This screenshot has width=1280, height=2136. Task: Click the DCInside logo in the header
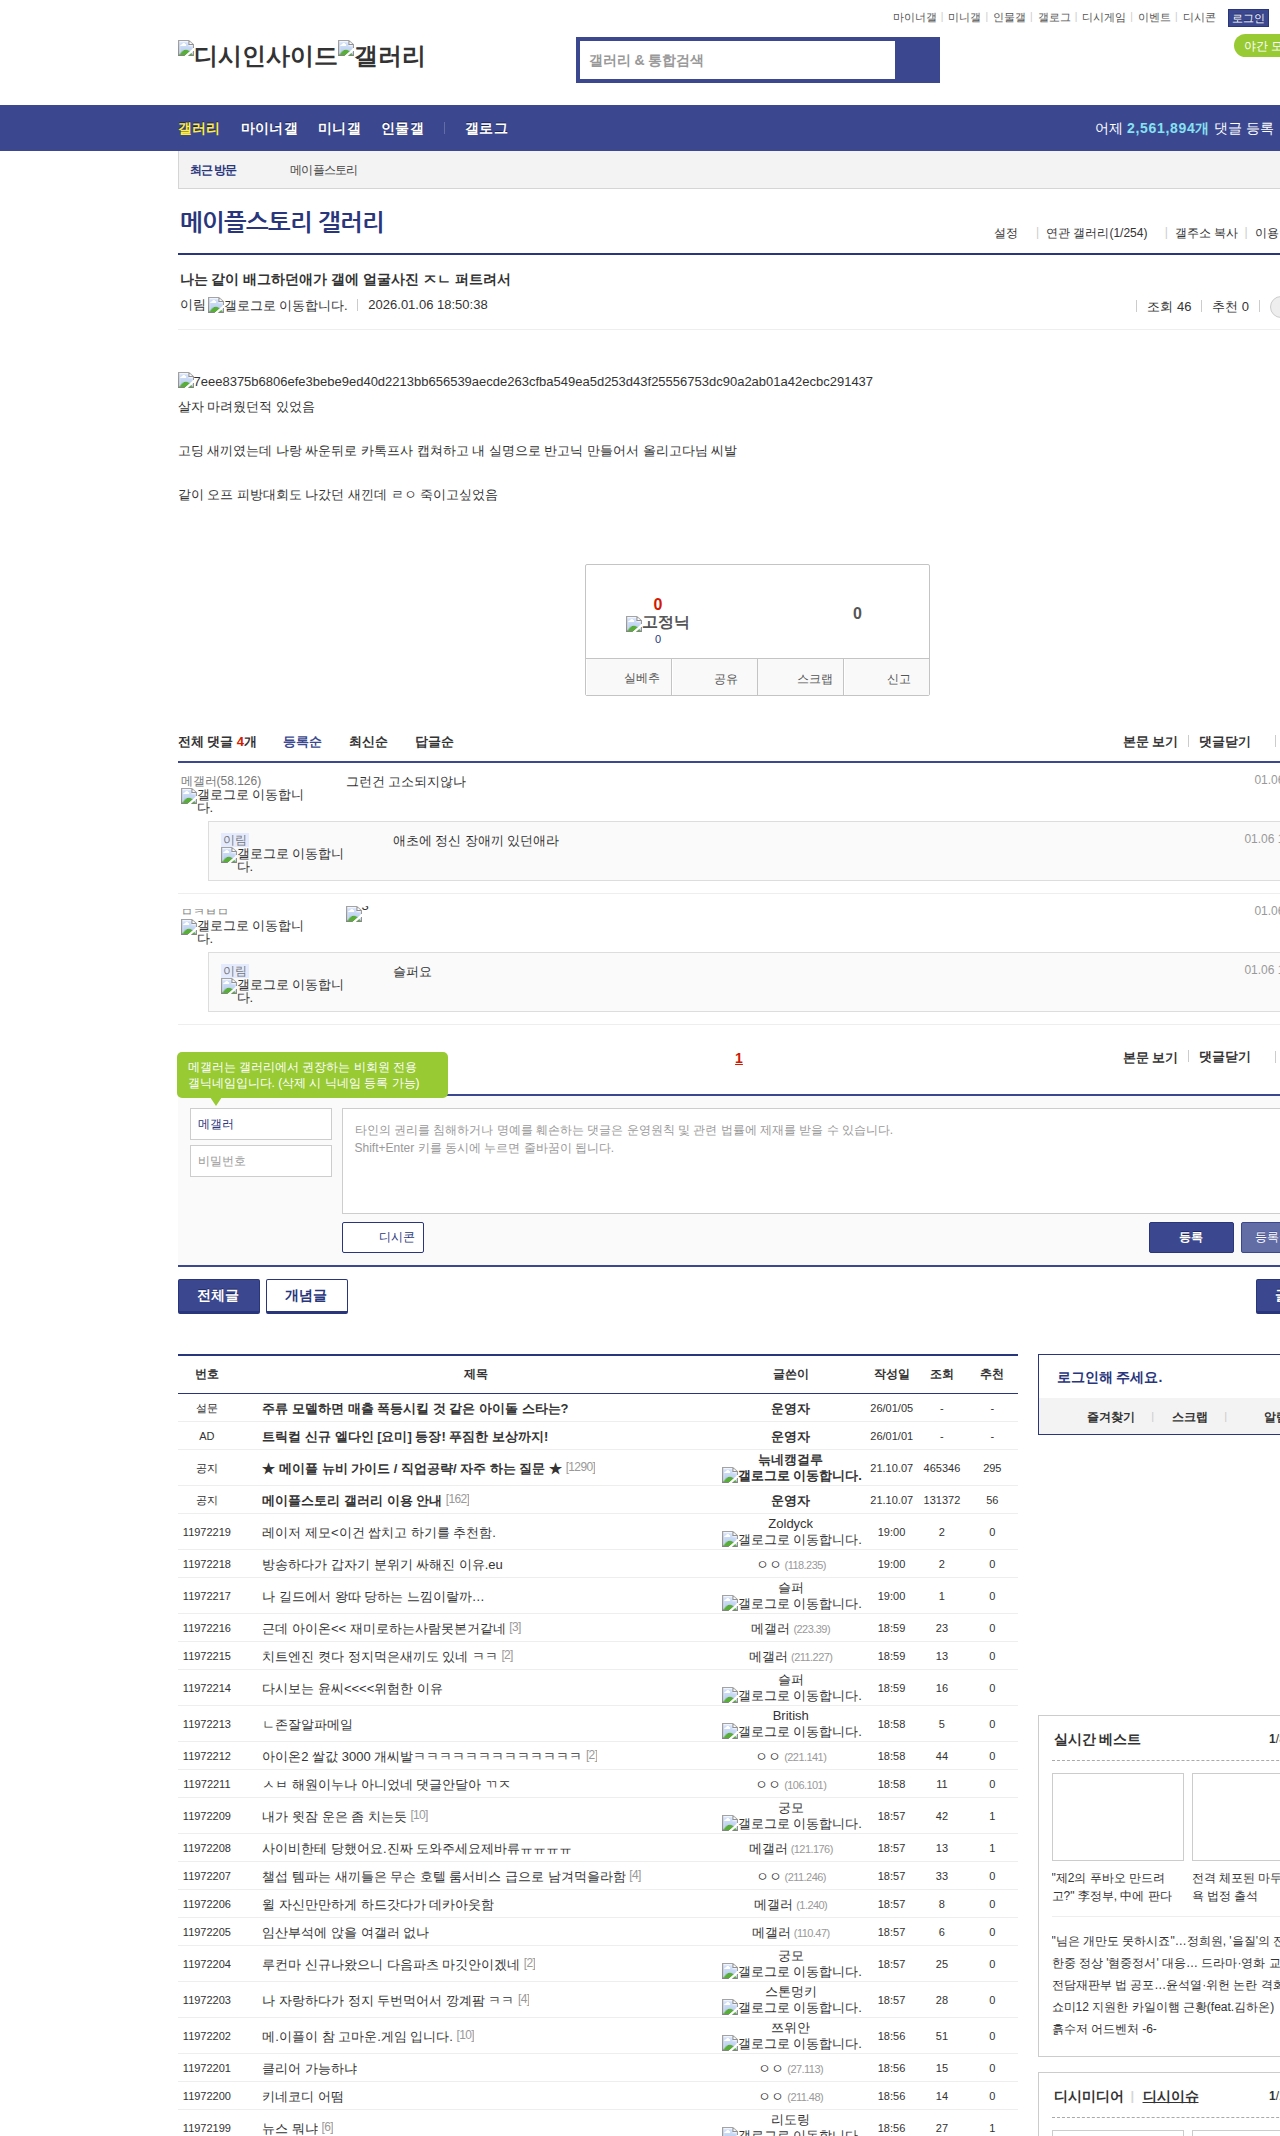click(x=257, y=56)
